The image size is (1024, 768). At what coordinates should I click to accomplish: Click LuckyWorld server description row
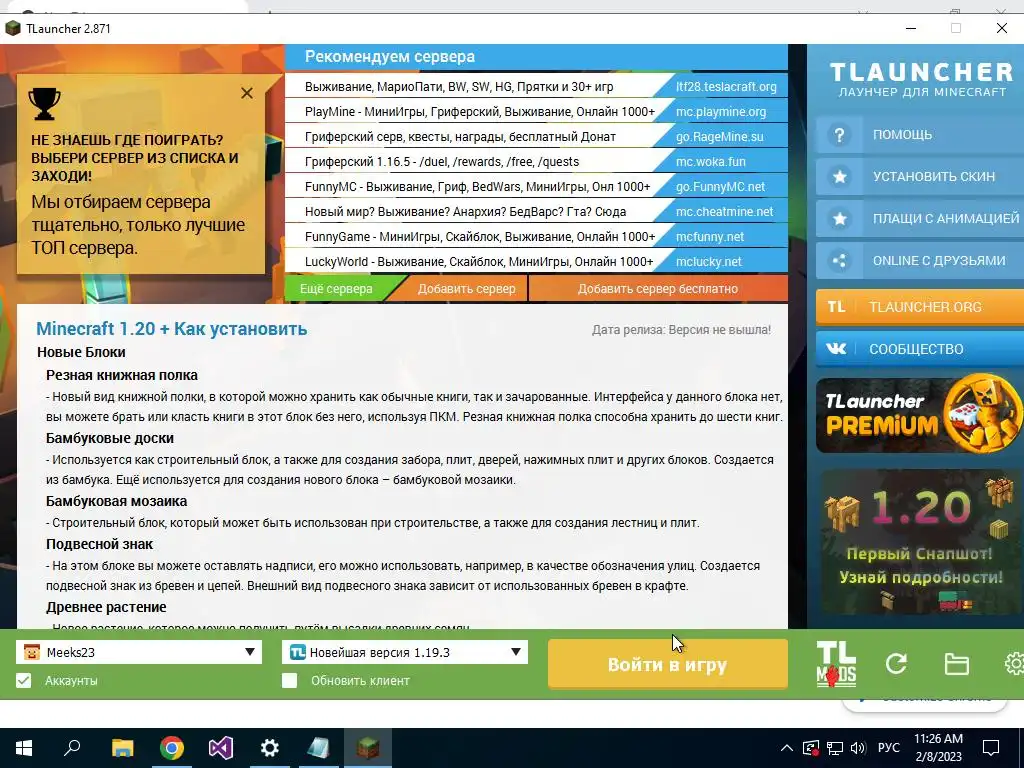[479, 261]
